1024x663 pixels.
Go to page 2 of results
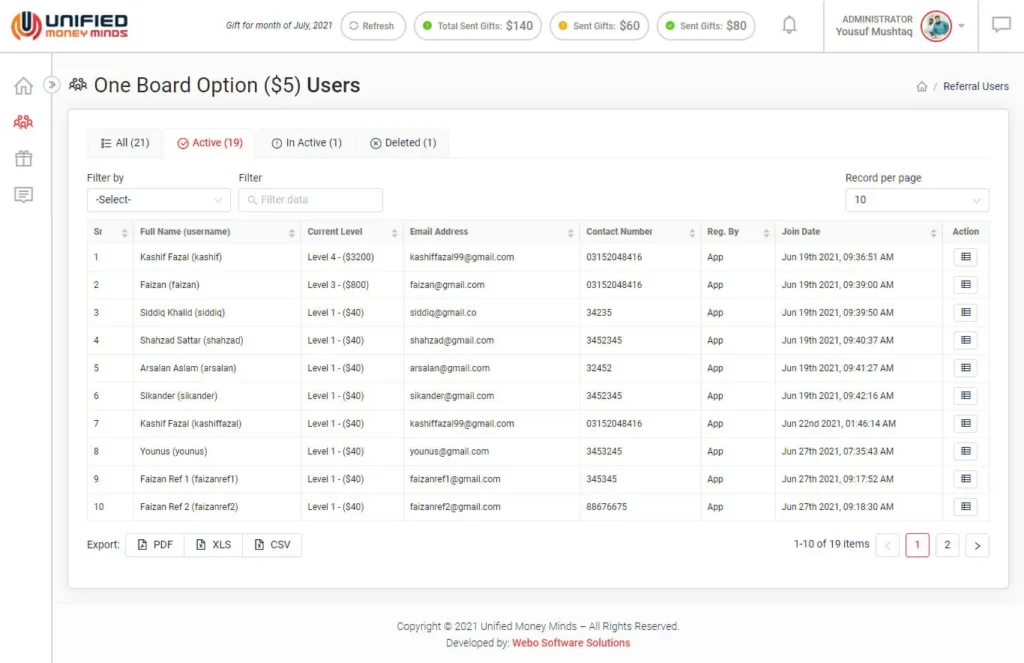[x=946, y=545]
